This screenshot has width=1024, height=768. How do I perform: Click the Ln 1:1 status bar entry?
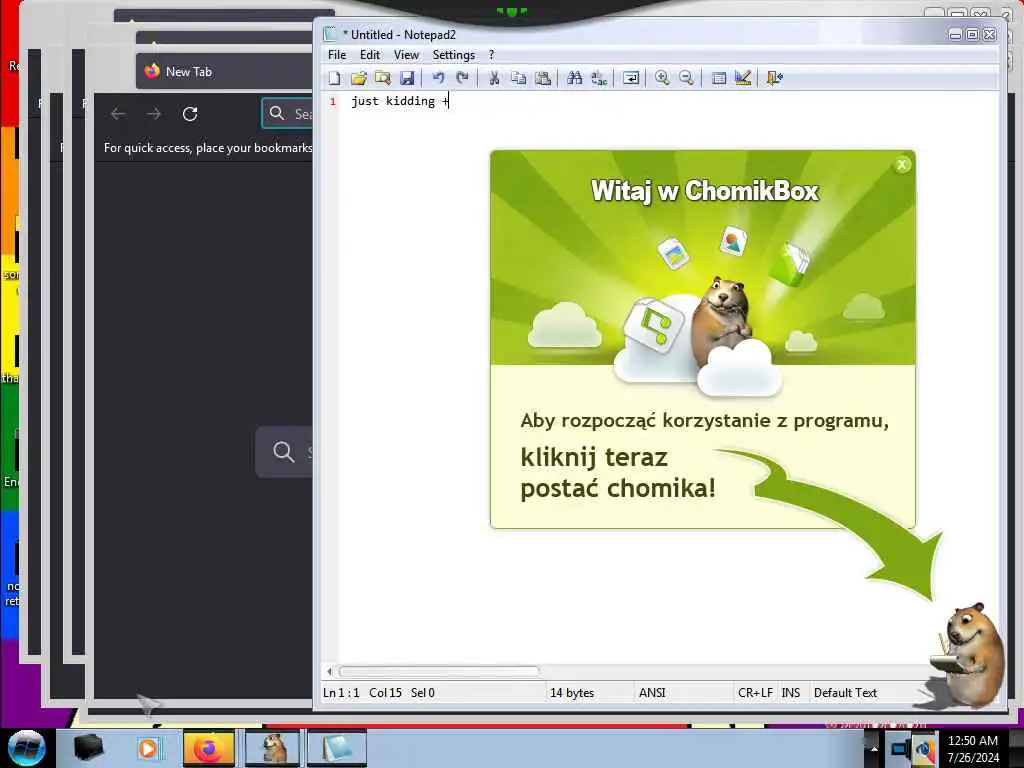pyautogui.click(x=341, y=693)
